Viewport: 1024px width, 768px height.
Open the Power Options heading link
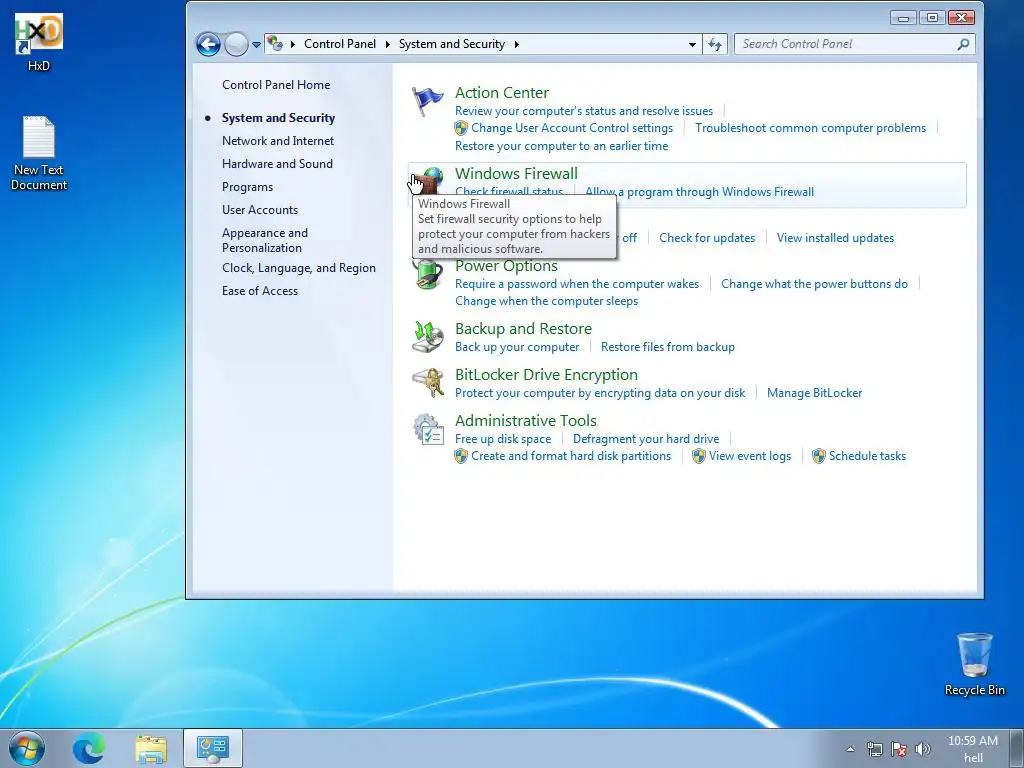click(506, 266)
